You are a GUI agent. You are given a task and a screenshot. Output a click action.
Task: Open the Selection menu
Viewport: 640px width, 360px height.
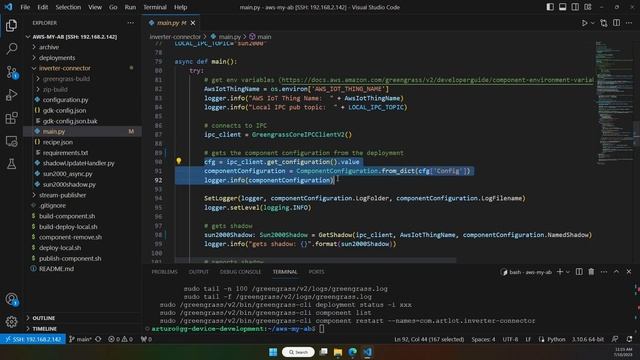coord(68,7)
